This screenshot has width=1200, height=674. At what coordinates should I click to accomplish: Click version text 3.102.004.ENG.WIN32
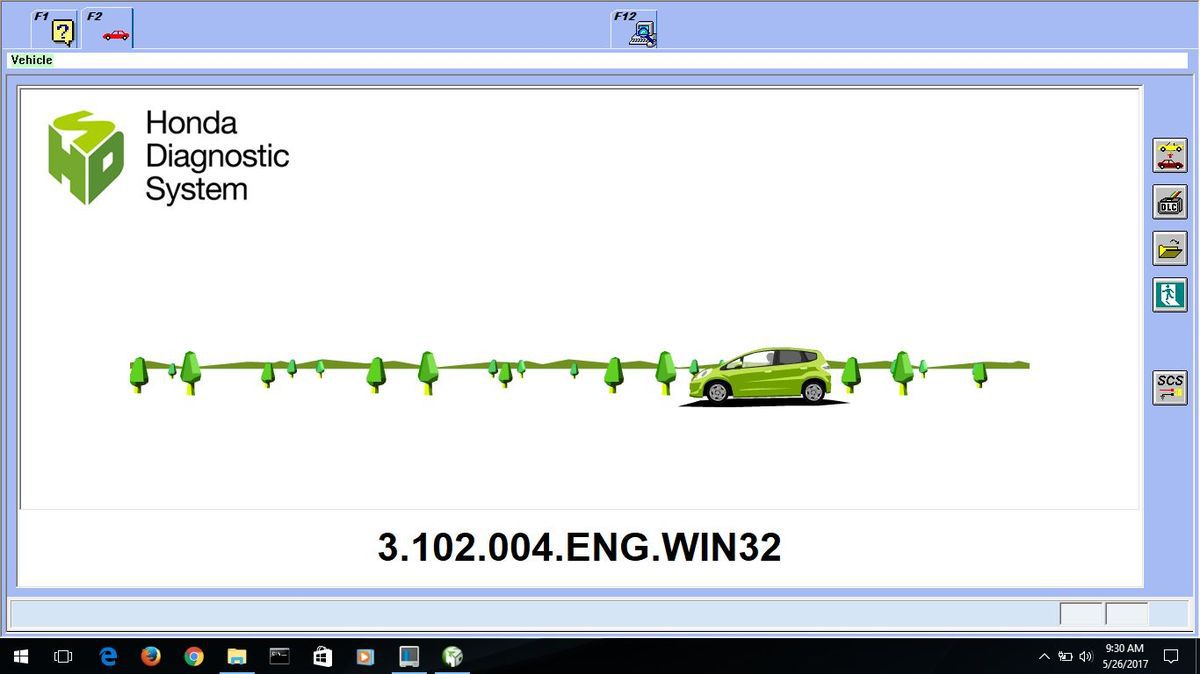579,547
